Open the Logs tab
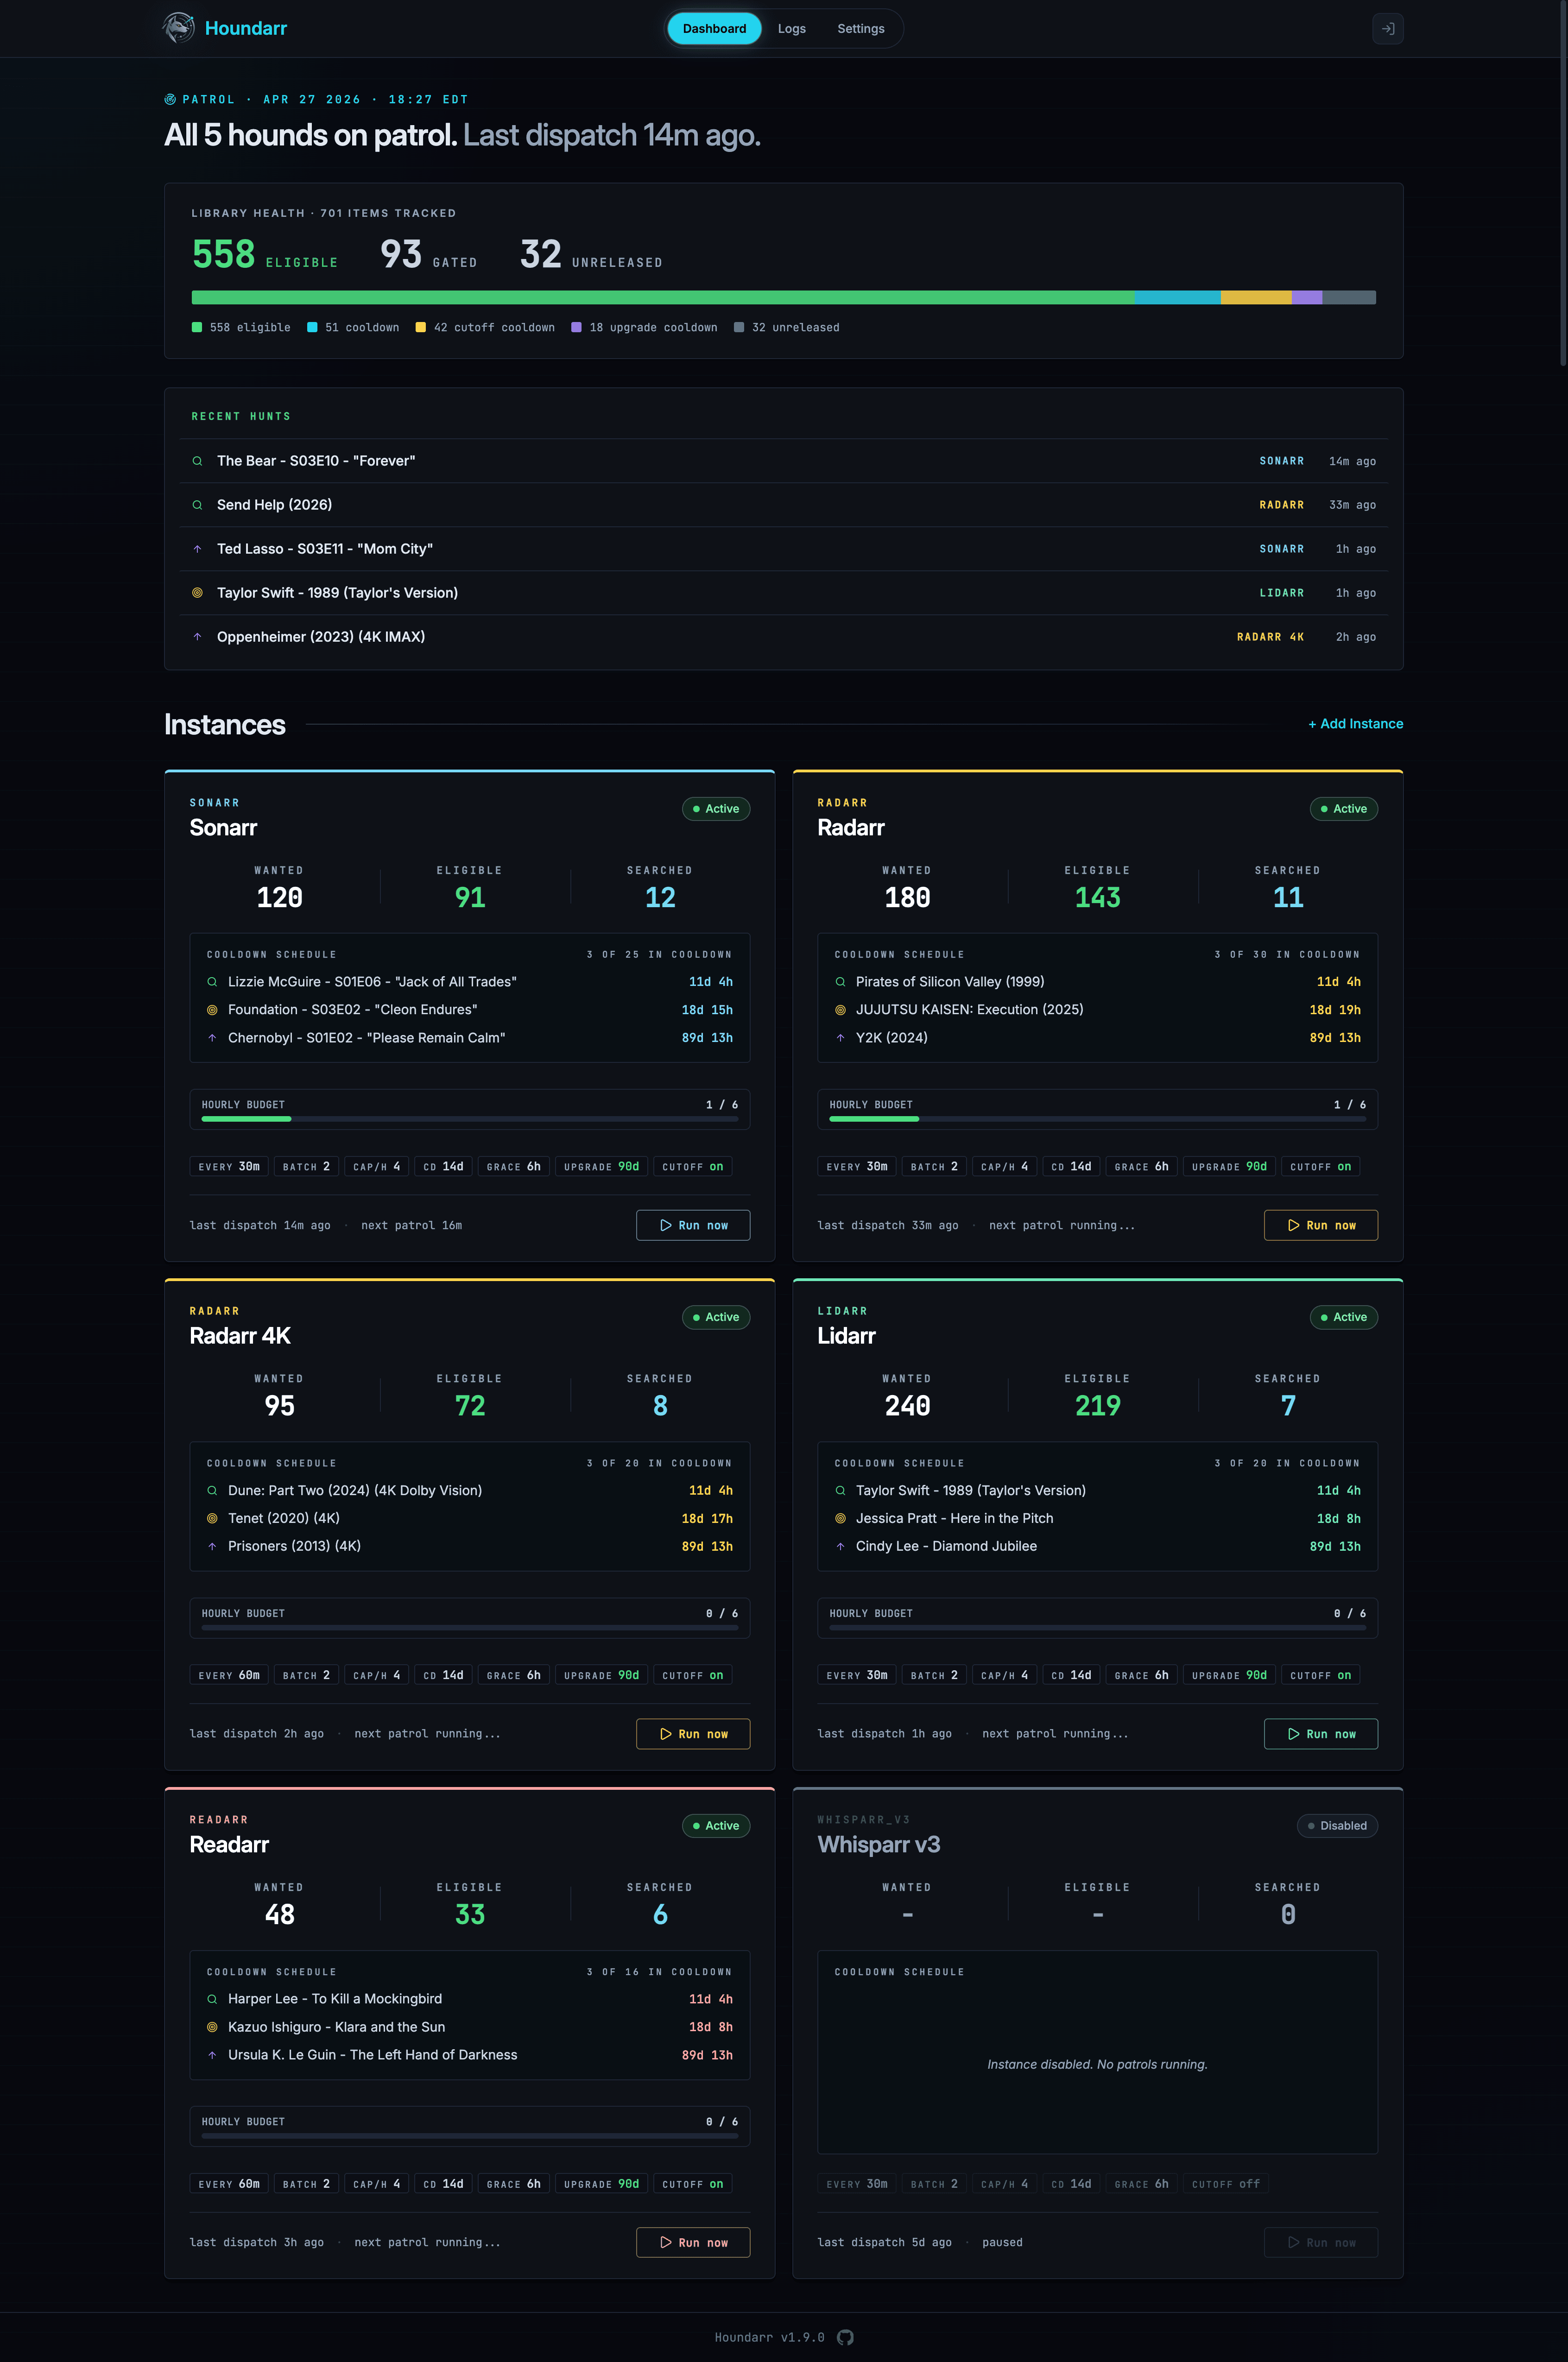The image size is (1568, 2362). point(792,29)
